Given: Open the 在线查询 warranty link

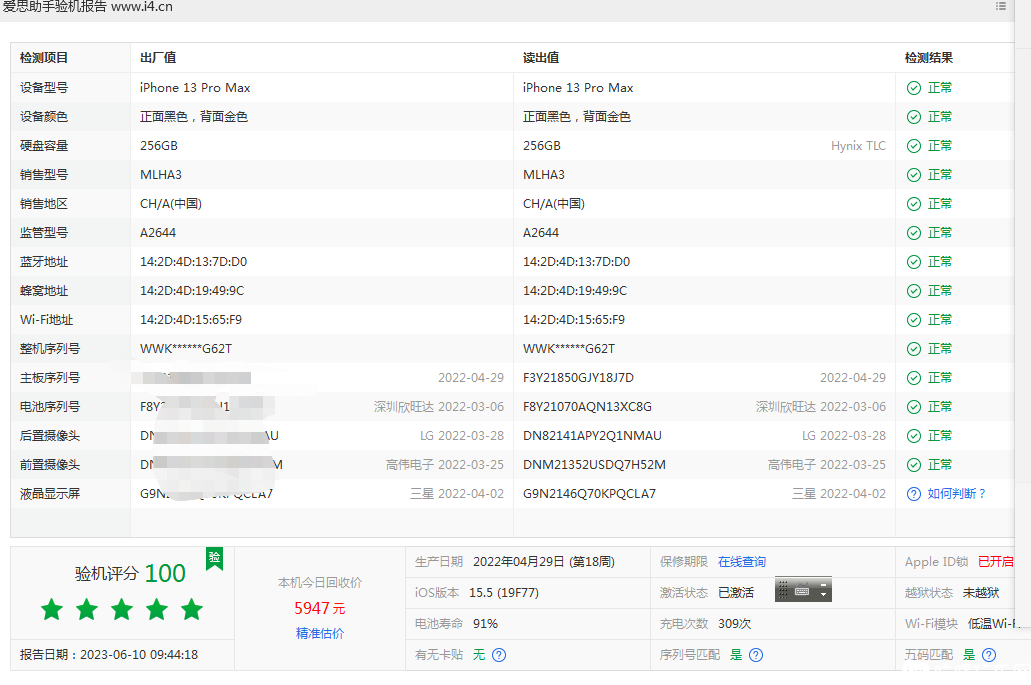Looking at the screenshot, I should (742, 561).
